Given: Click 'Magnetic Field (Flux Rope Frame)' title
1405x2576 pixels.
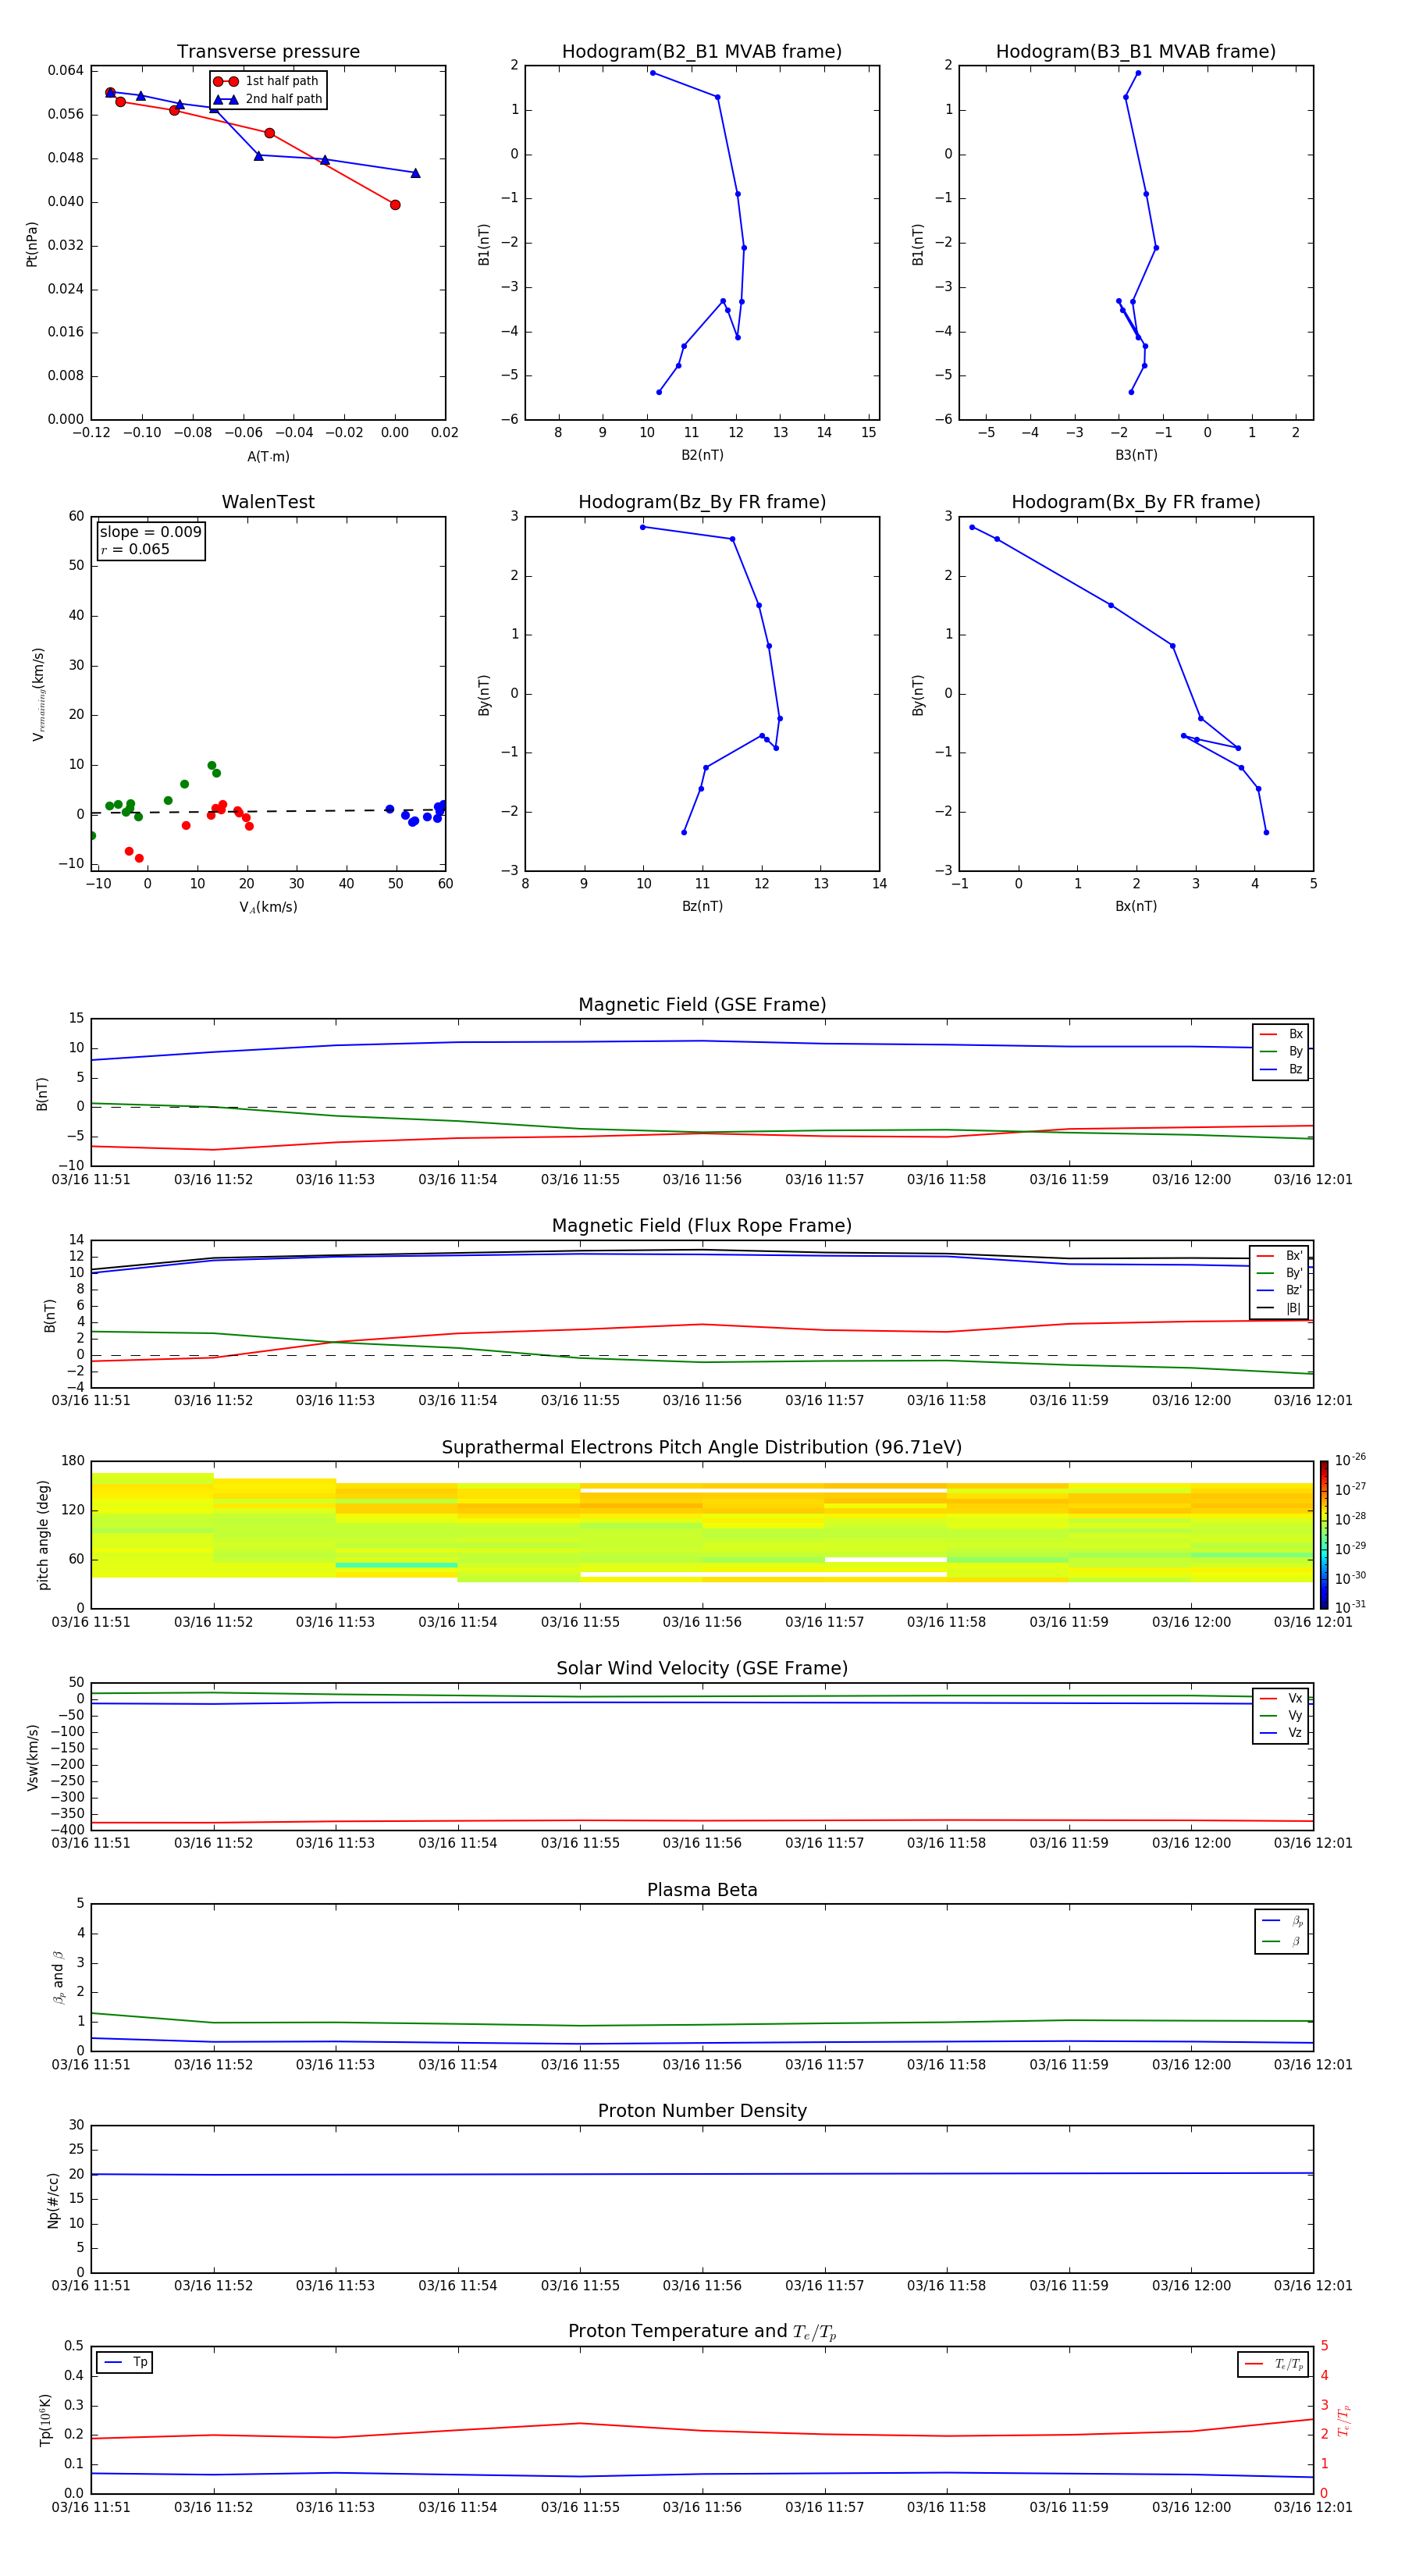Looking at the screenshot, I should coord(702,1225).
